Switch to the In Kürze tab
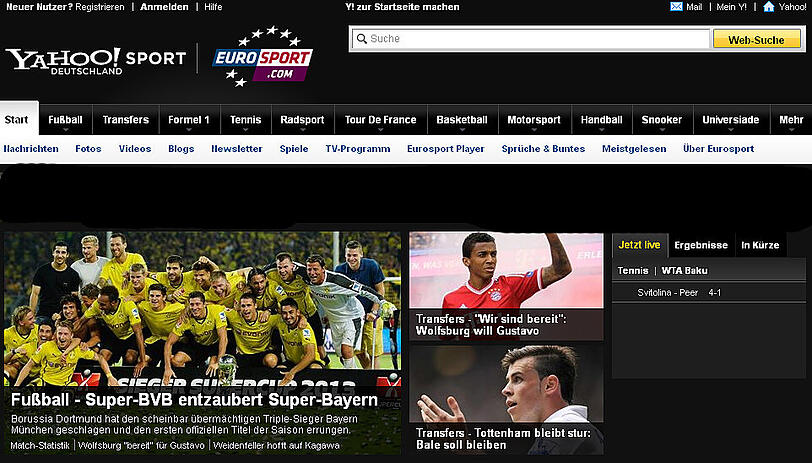 coord(760,245)
